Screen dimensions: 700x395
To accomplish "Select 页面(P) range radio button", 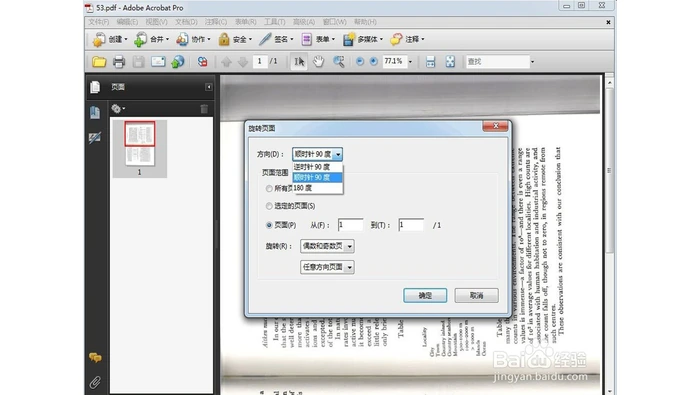I will (269, 225).
